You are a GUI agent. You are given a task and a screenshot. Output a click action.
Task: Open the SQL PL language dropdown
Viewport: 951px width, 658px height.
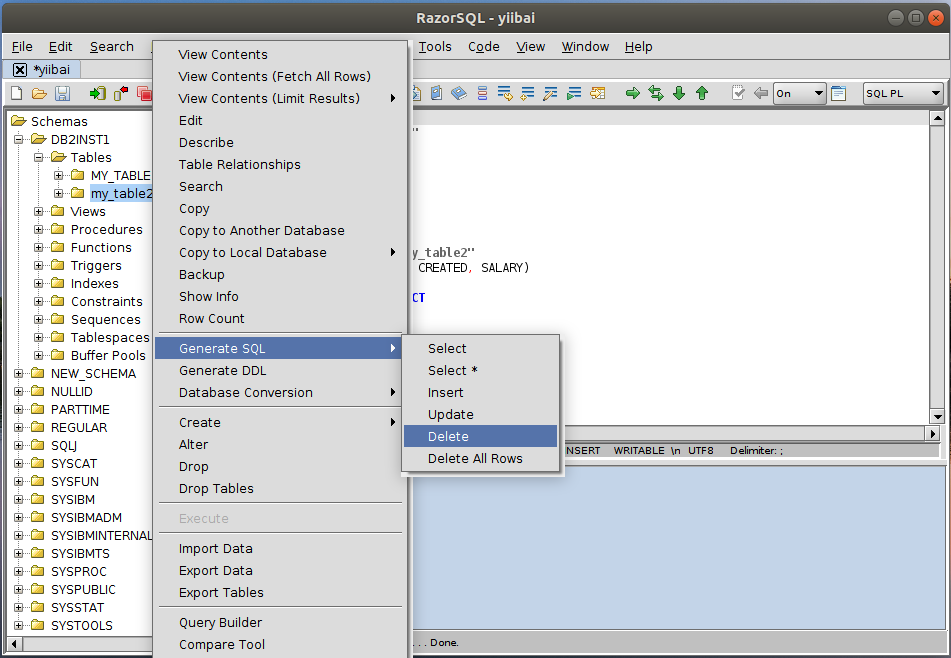coord(903,93)
